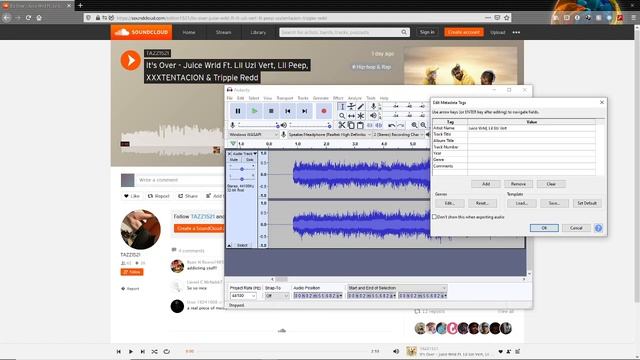Viewport: 640px width, 360px height.
Task: Select the Audacity Selection (I-beam) tool
Action: 342,107
